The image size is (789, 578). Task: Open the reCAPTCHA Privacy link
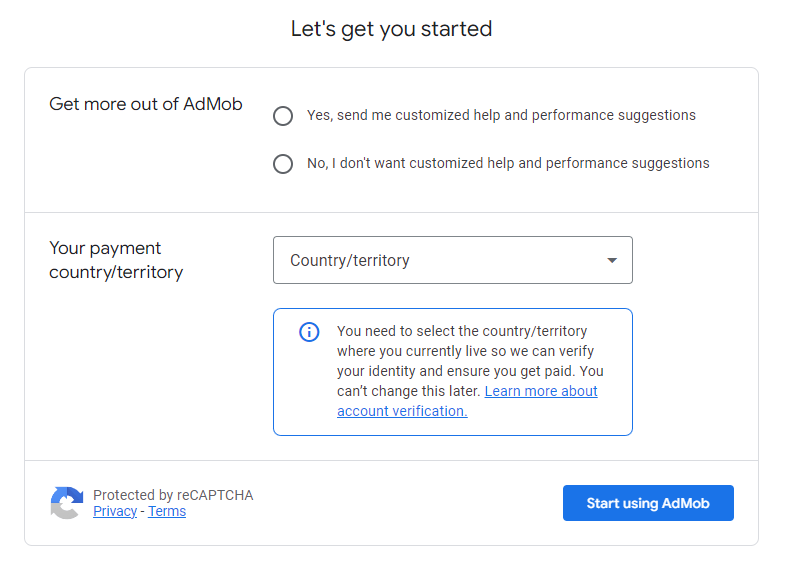[115, 511]
